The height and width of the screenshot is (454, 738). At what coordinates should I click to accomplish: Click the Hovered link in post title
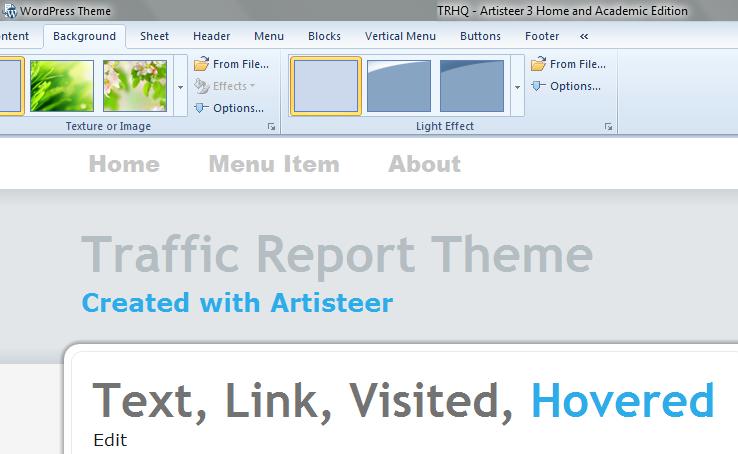pyautogui.click(x=623, y=400)
